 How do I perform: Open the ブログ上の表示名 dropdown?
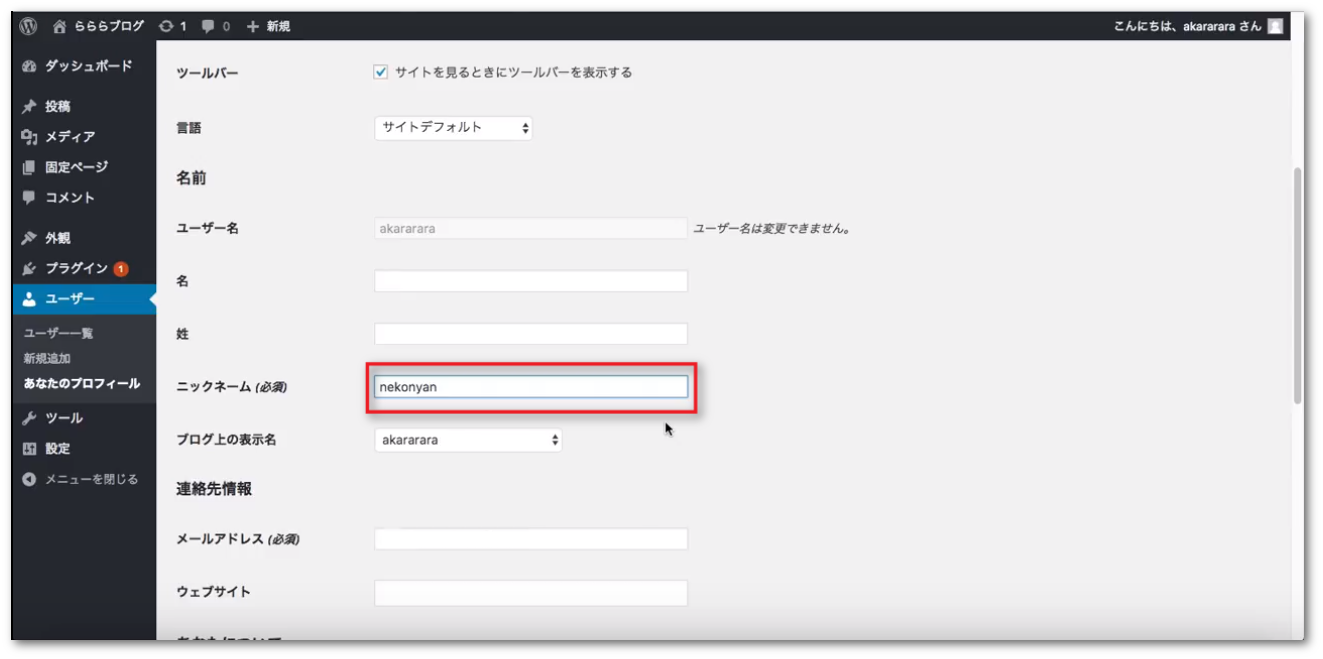coord(468,440)
